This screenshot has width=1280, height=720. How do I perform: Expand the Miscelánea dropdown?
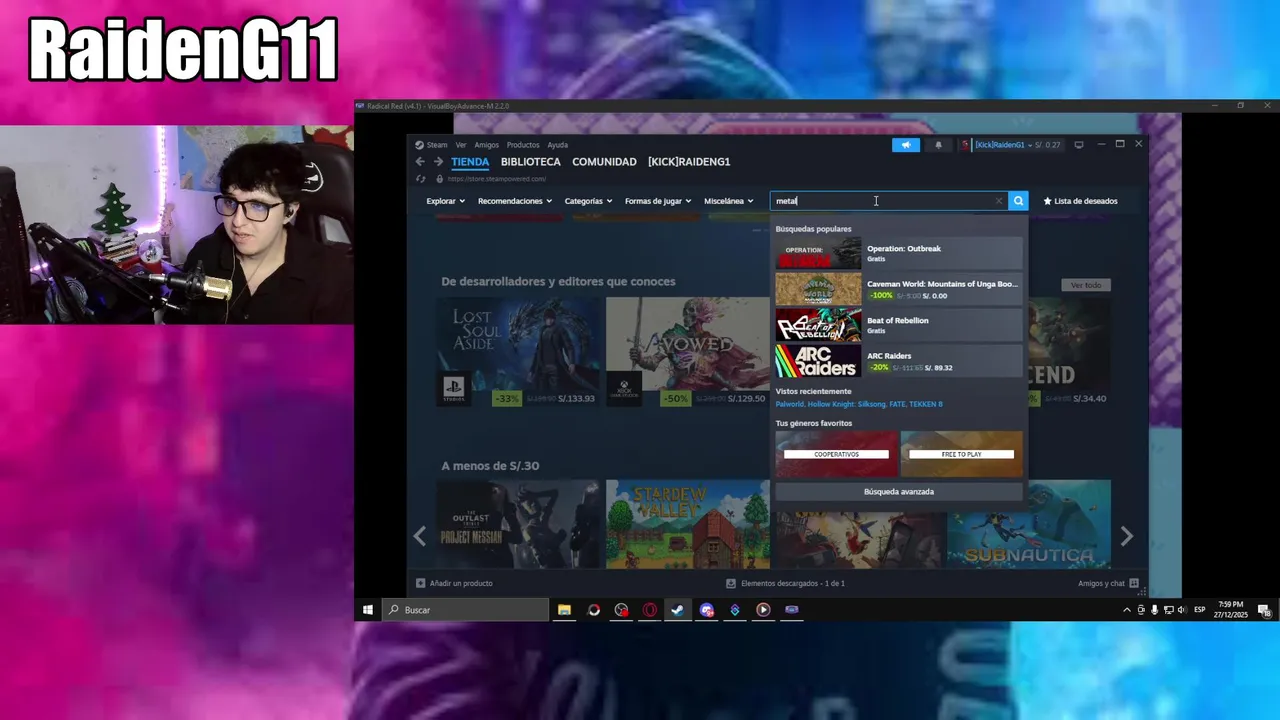pos(729,201)
